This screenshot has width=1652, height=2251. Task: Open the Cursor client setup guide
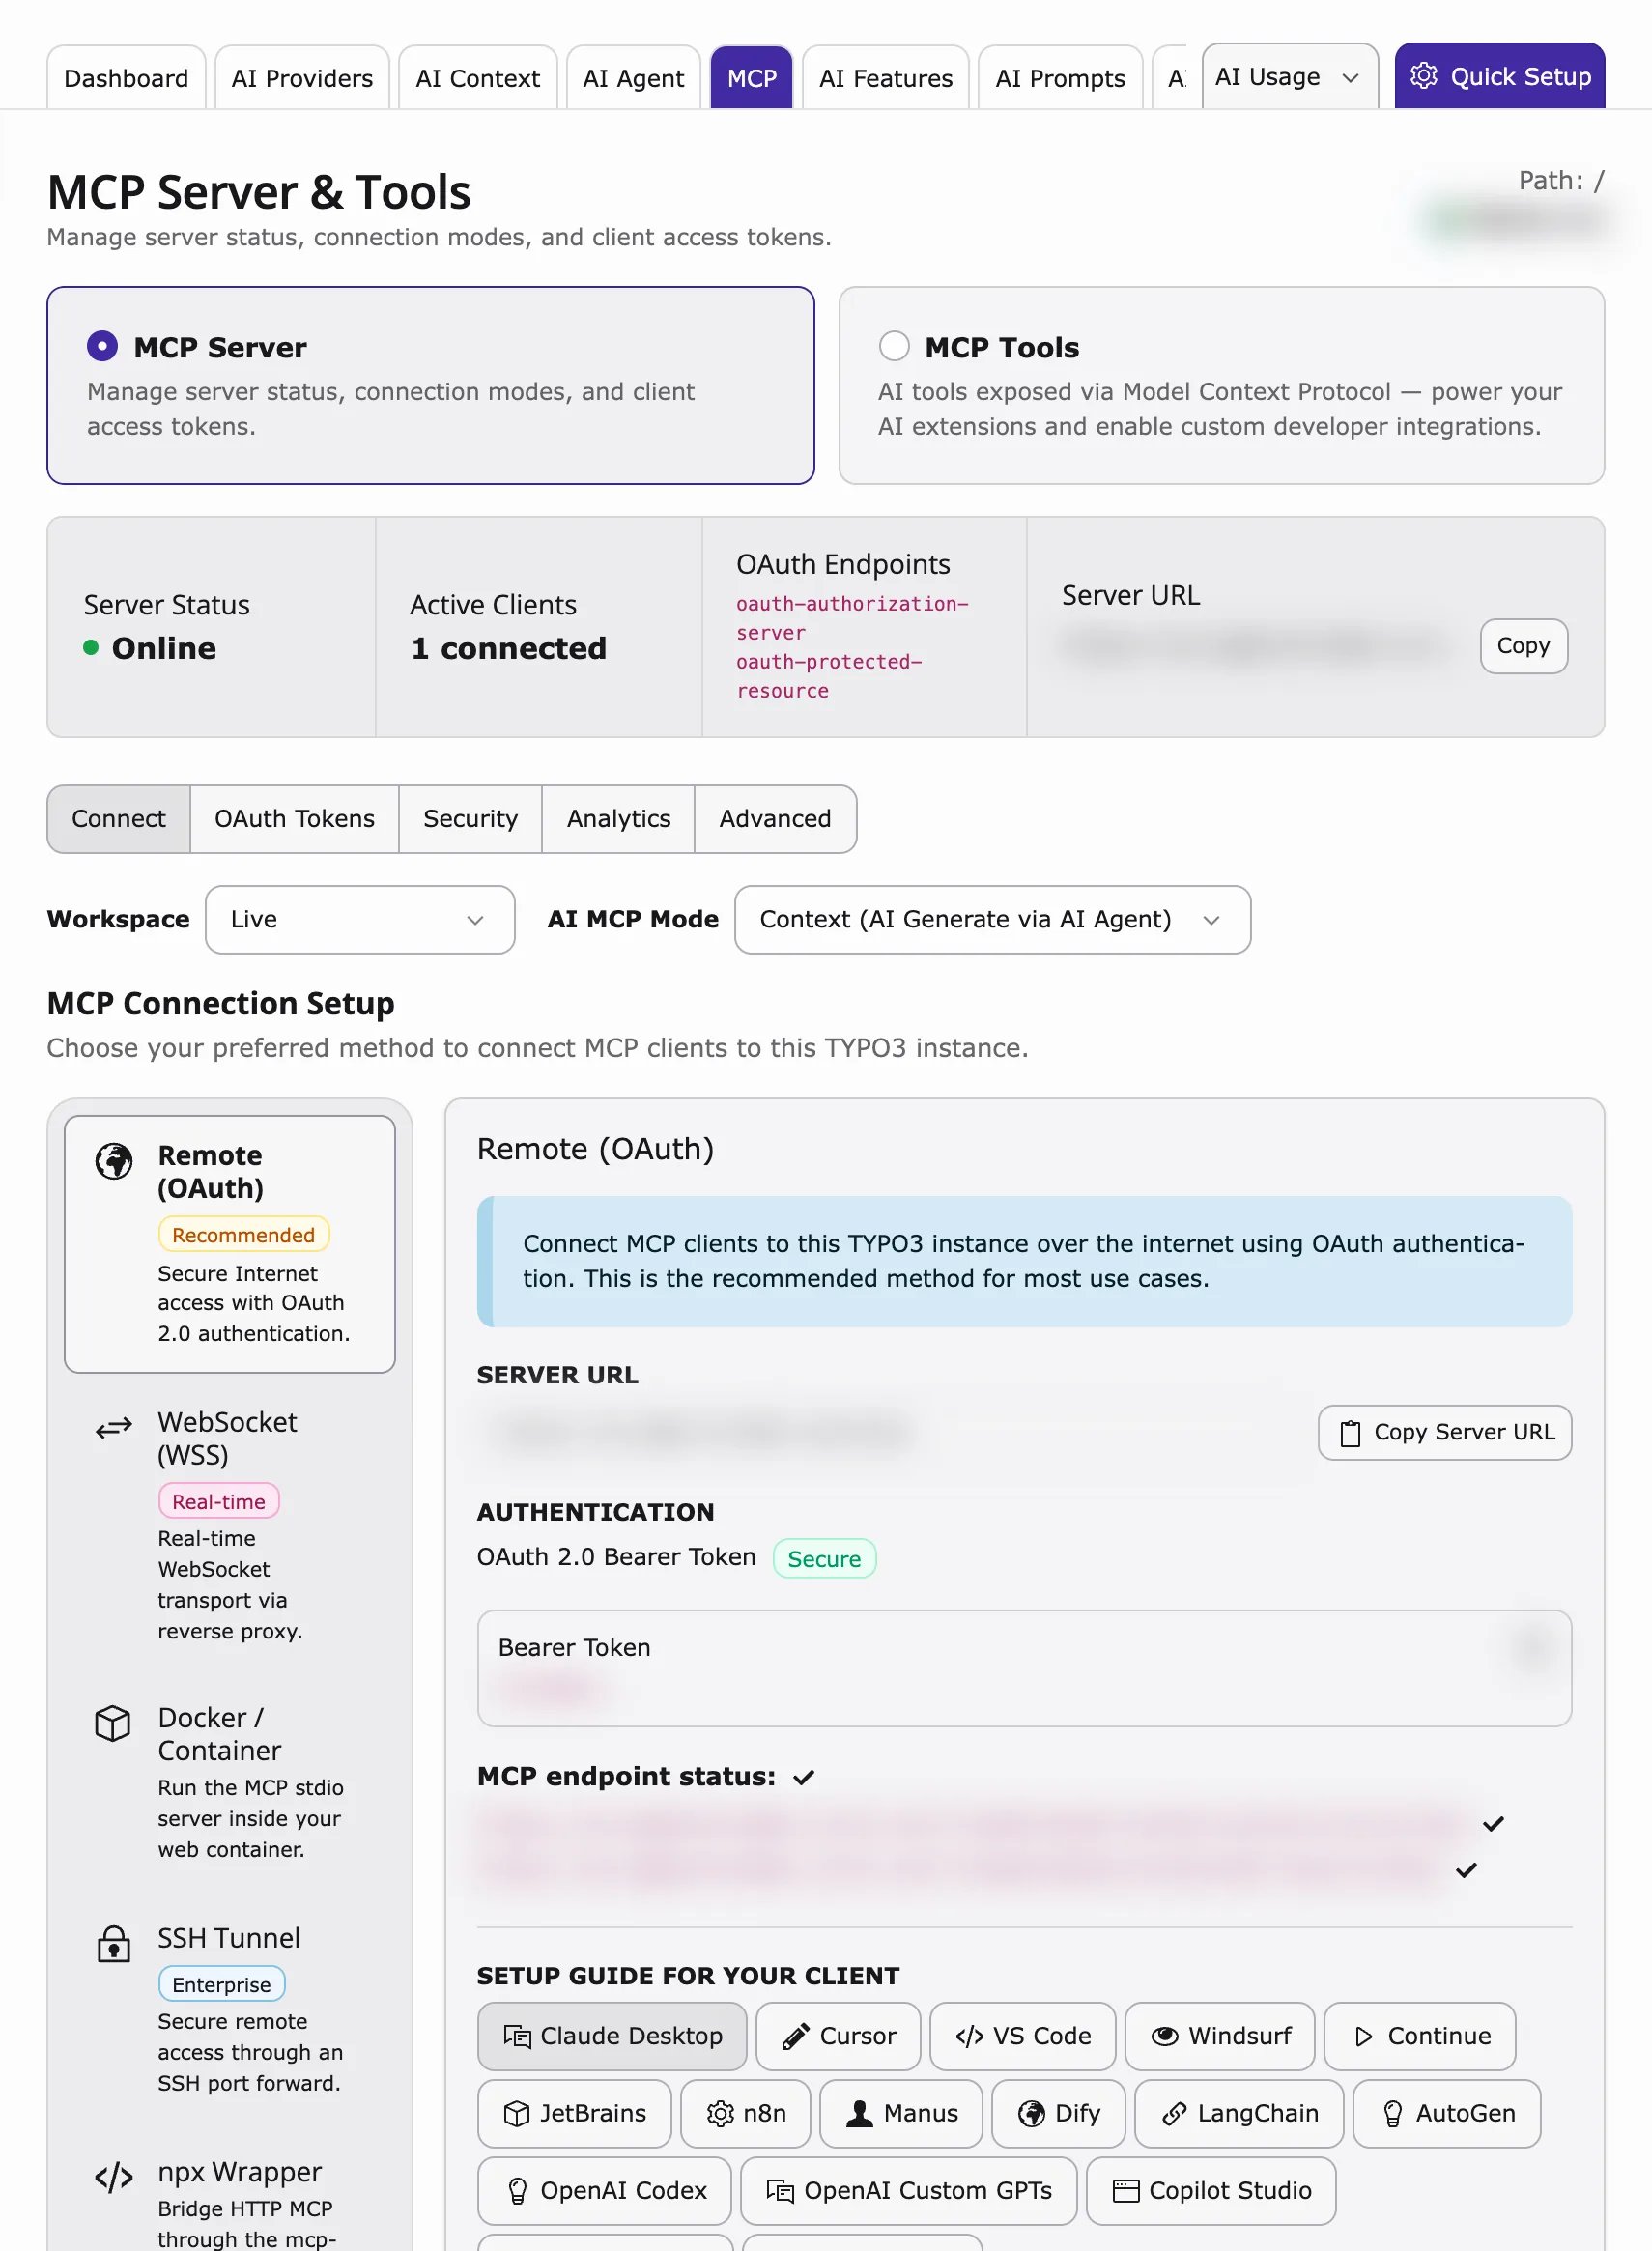(x=838, y=2035)
